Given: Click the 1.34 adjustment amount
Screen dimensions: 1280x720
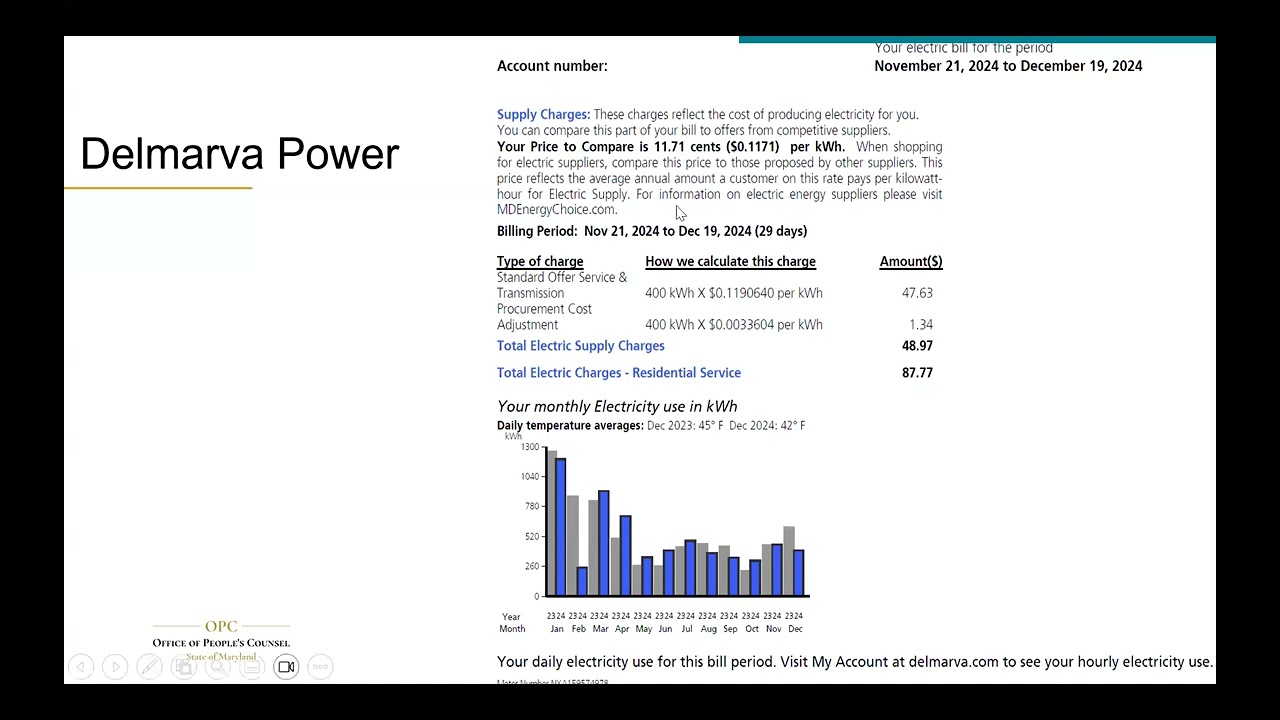Looking at the screenshot, I should click(921, 325).
